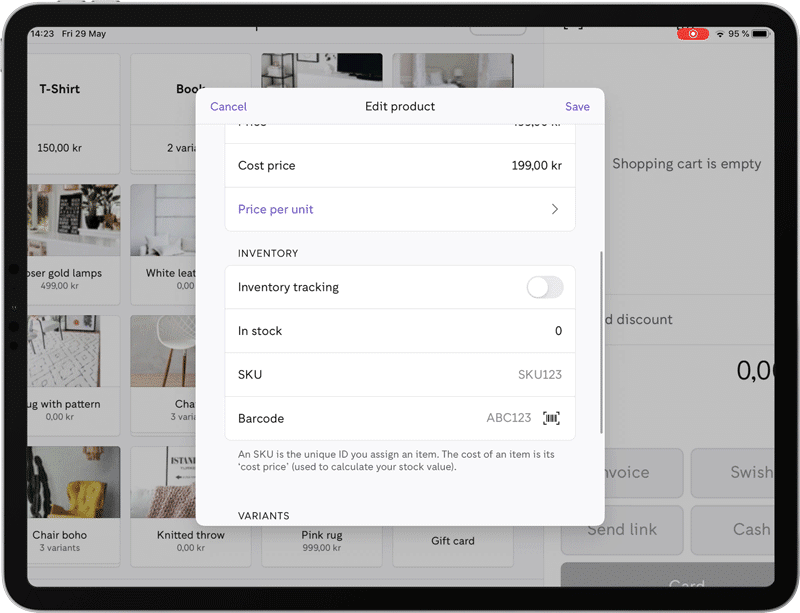
Task: Open Price per unit chevron
Action: pos(555,209)
